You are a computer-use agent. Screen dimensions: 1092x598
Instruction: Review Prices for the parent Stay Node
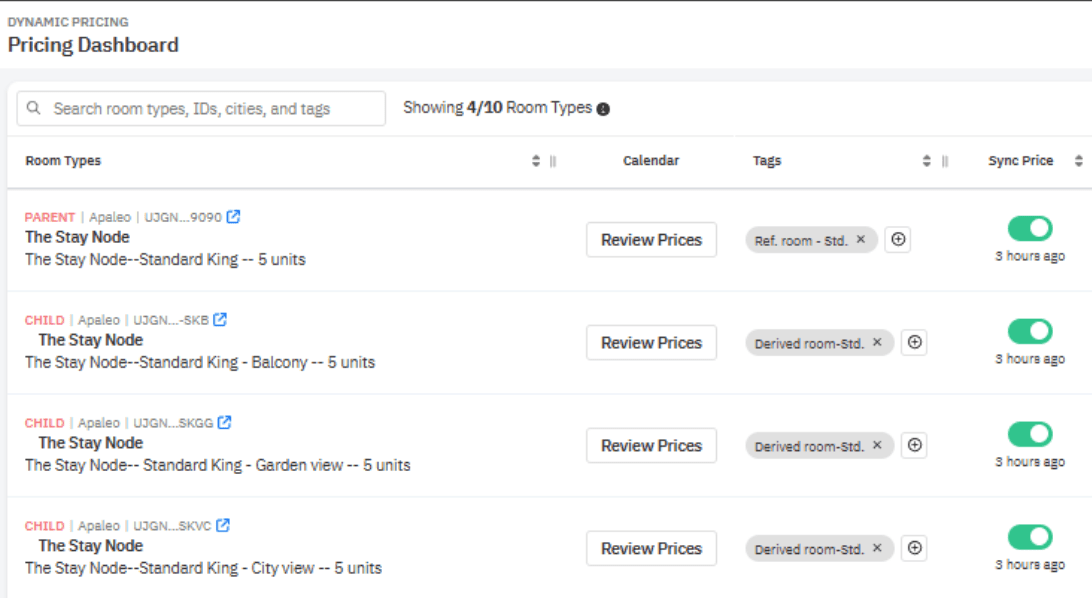tap(651, 239)
